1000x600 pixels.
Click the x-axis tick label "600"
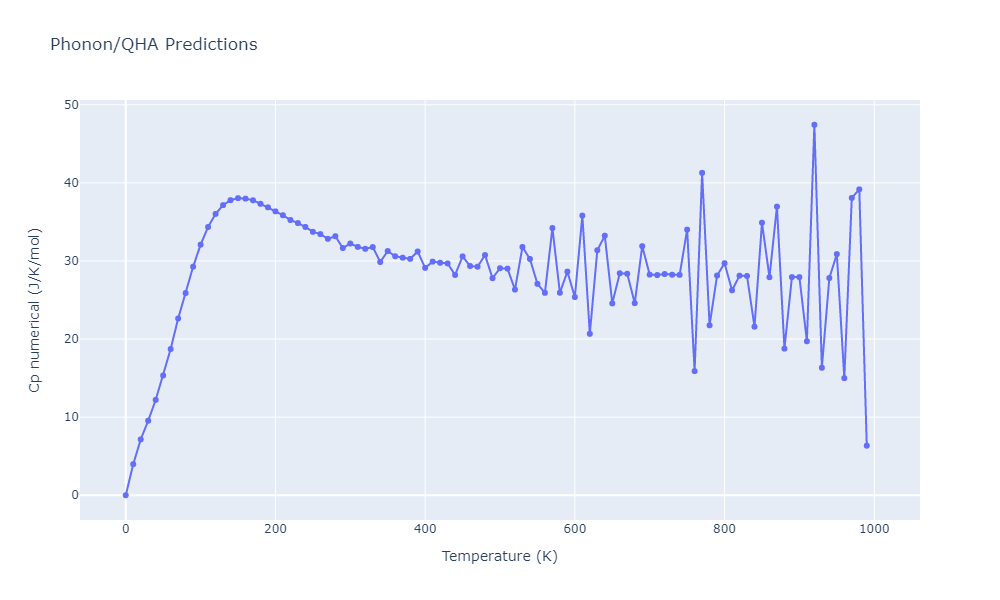coord(574,529)
